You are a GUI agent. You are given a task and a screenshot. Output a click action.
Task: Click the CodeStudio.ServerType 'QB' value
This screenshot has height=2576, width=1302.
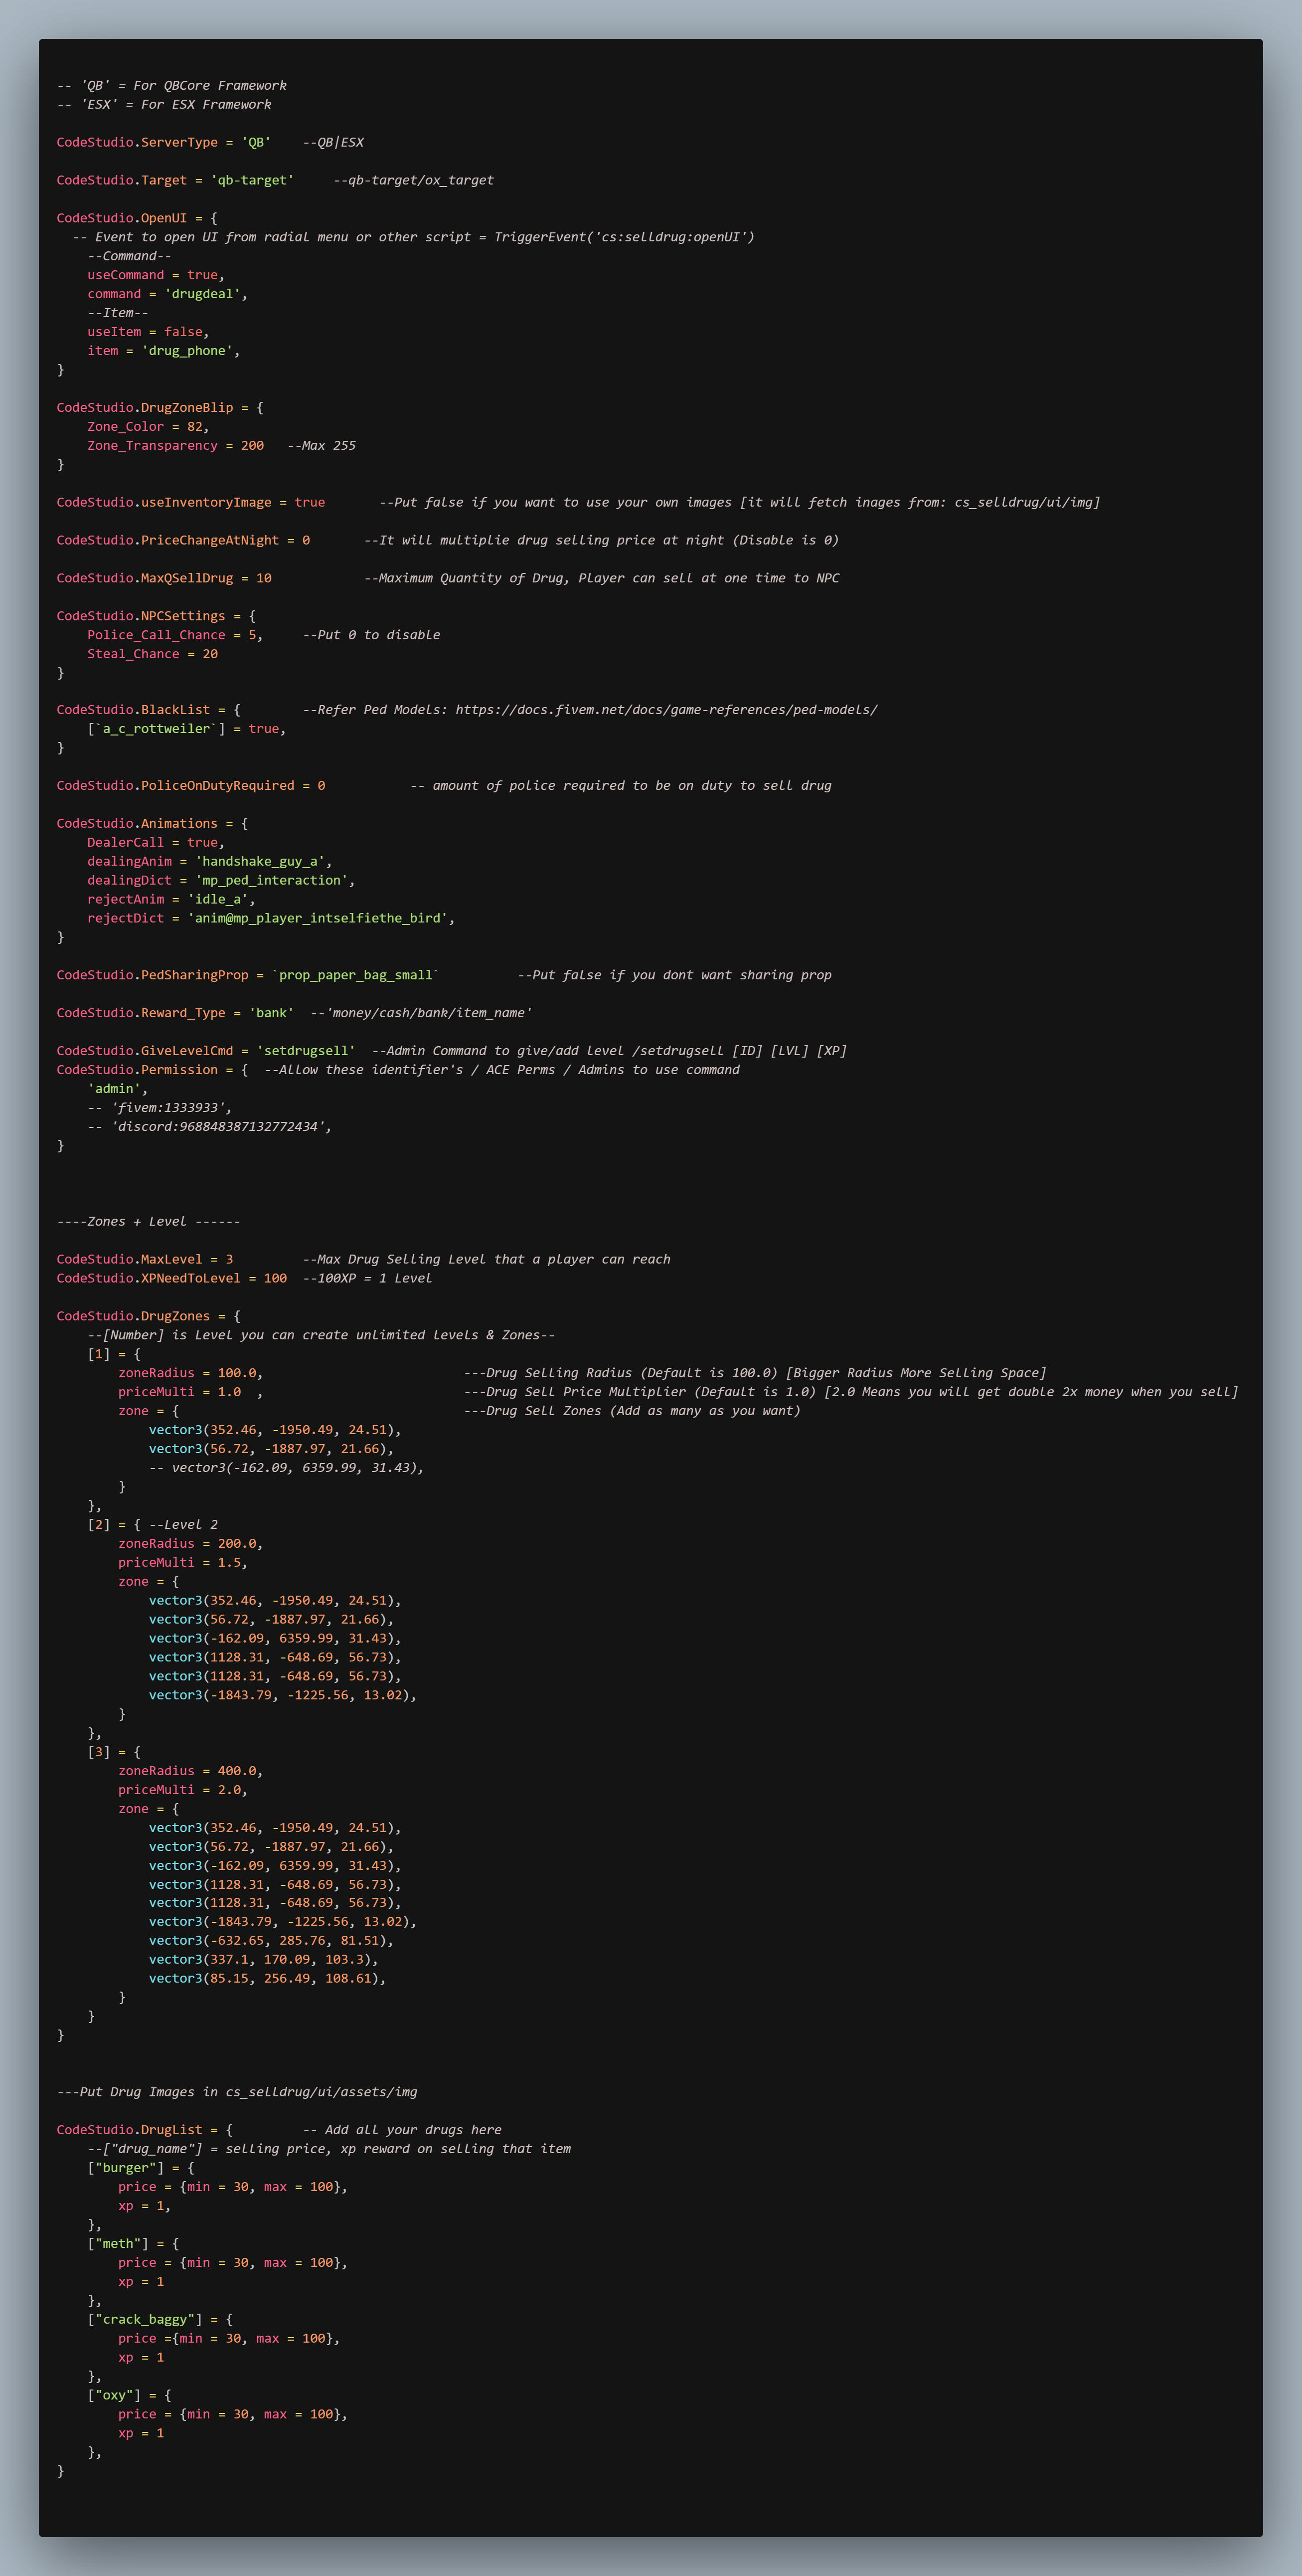[256, 142]
